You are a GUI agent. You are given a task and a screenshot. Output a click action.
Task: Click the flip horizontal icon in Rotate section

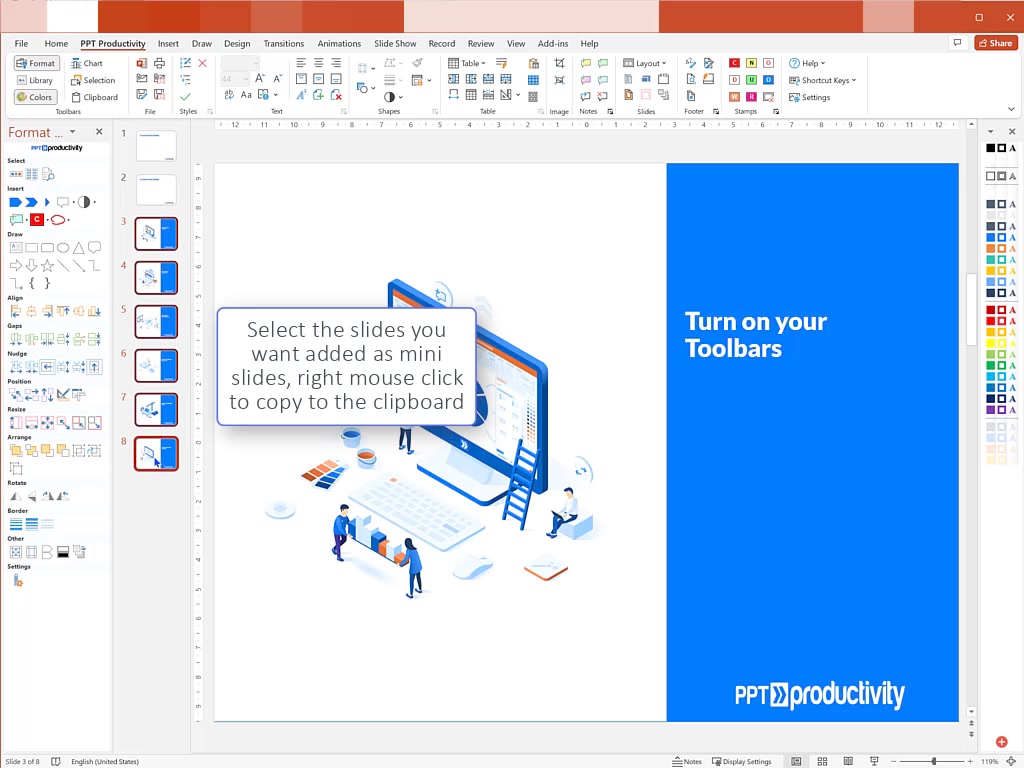pyautogui.click(x=16, y=496)
